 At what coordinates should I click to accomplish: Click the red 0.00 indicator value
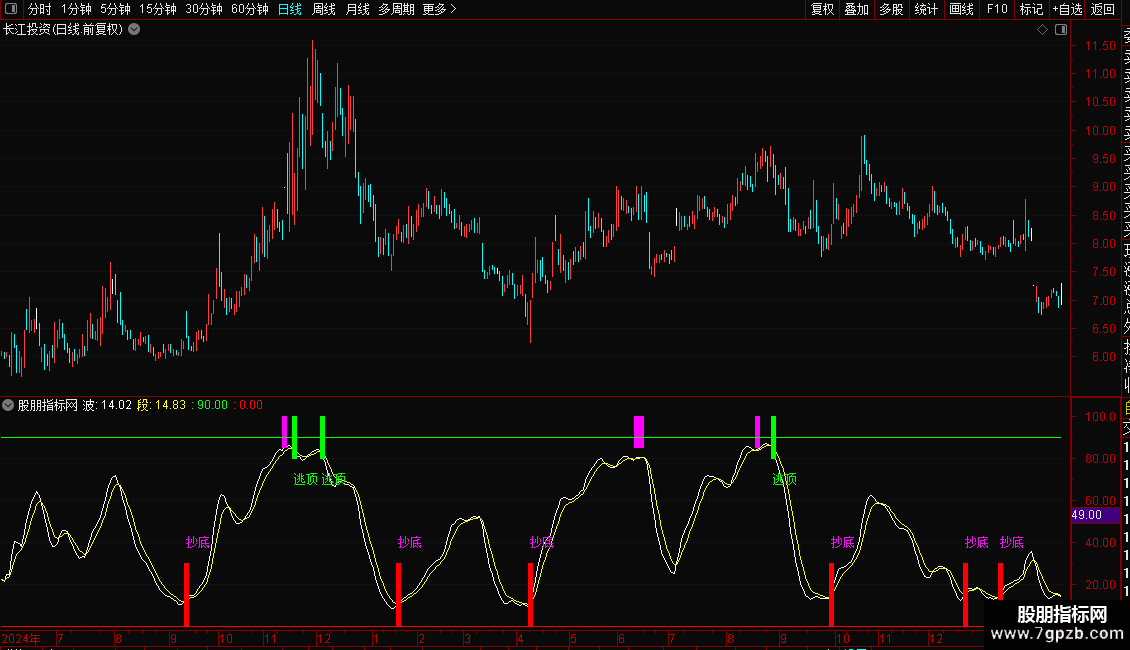[x=251, y=405]
